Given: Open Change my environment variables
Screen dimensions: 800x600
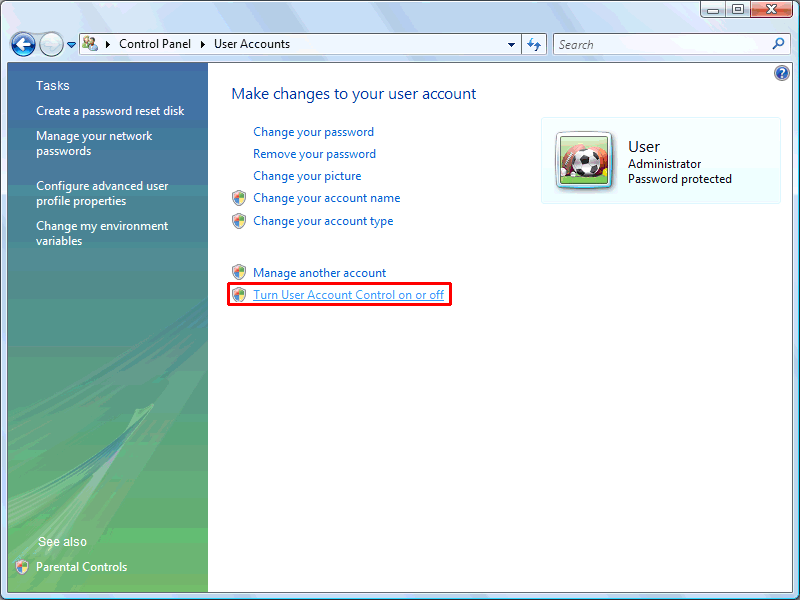Looking at the screenshot, I should pyautogui.click(x=102, y=233).
